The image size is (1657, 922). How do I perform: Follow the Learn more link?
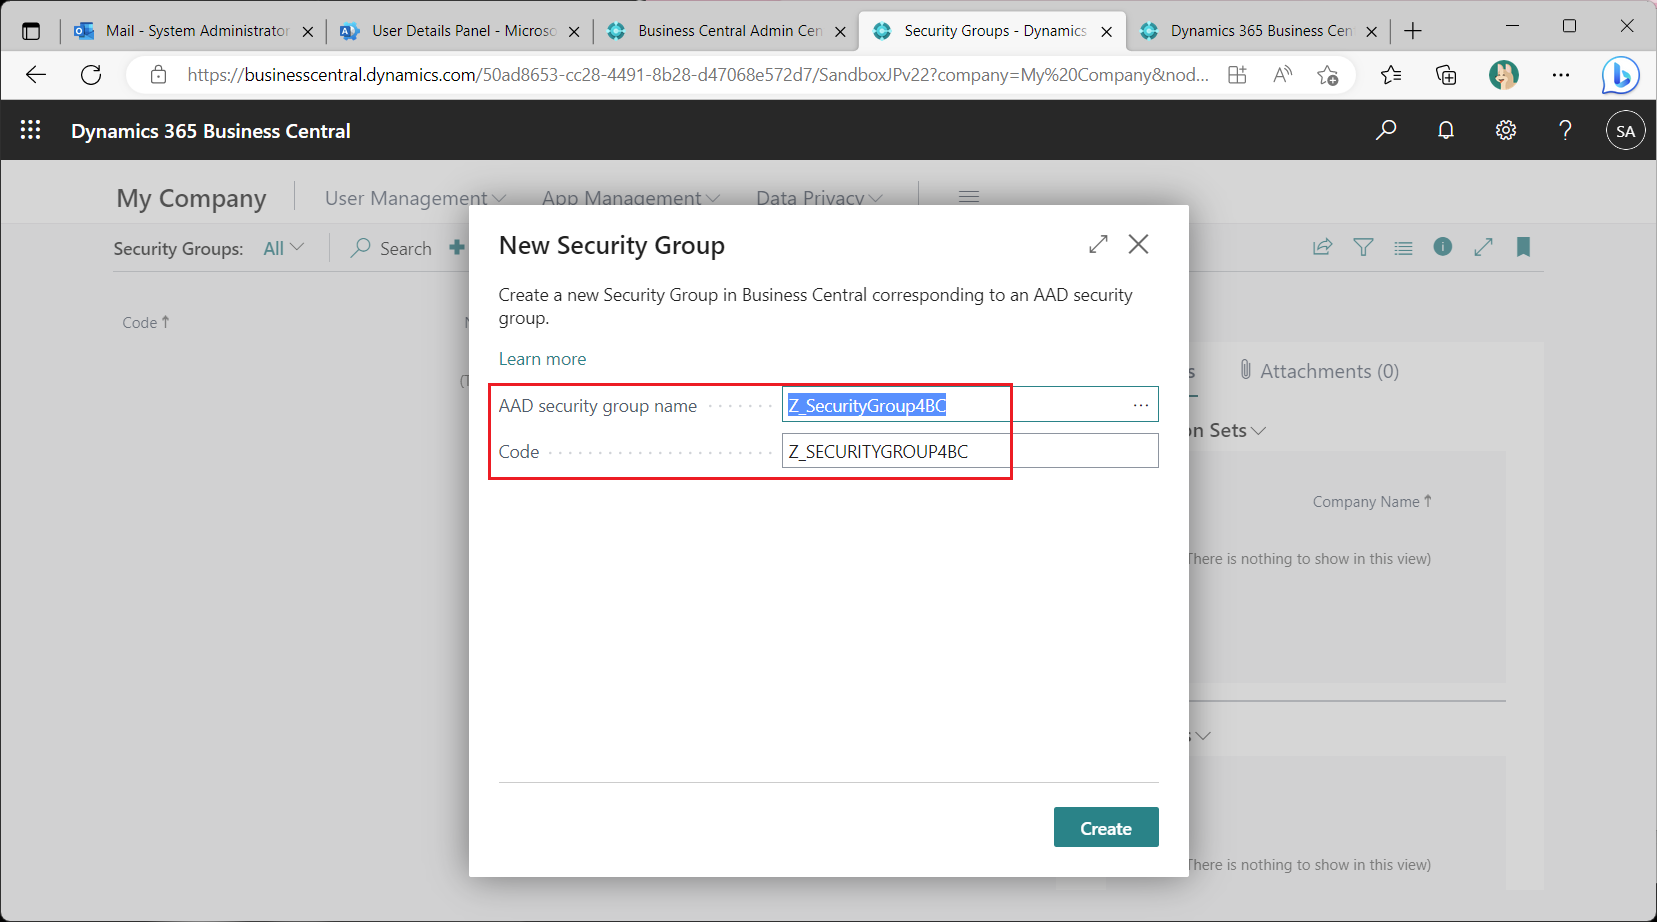coord(542,359)
